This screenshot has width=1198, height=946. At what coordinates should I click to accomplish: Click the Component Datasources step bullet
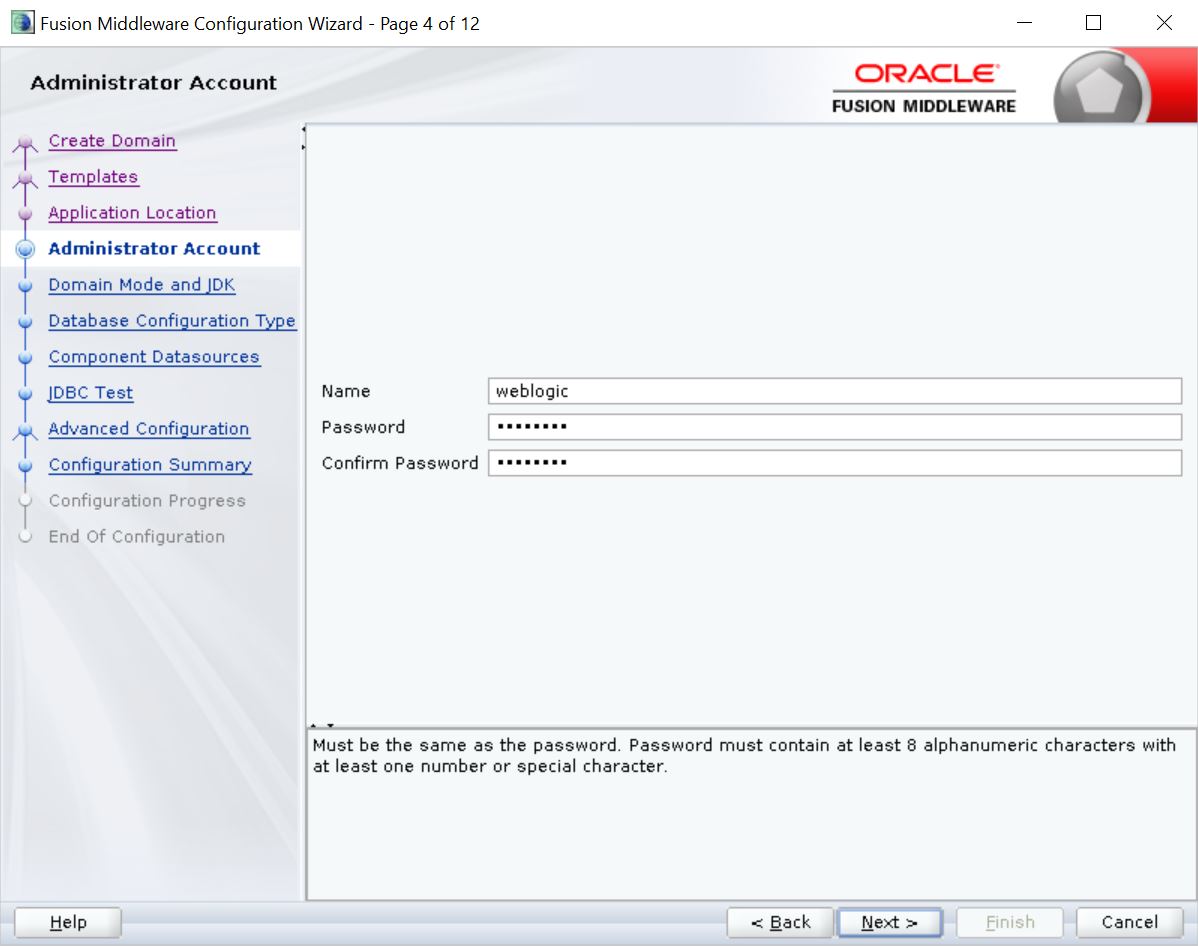[25, 358]
